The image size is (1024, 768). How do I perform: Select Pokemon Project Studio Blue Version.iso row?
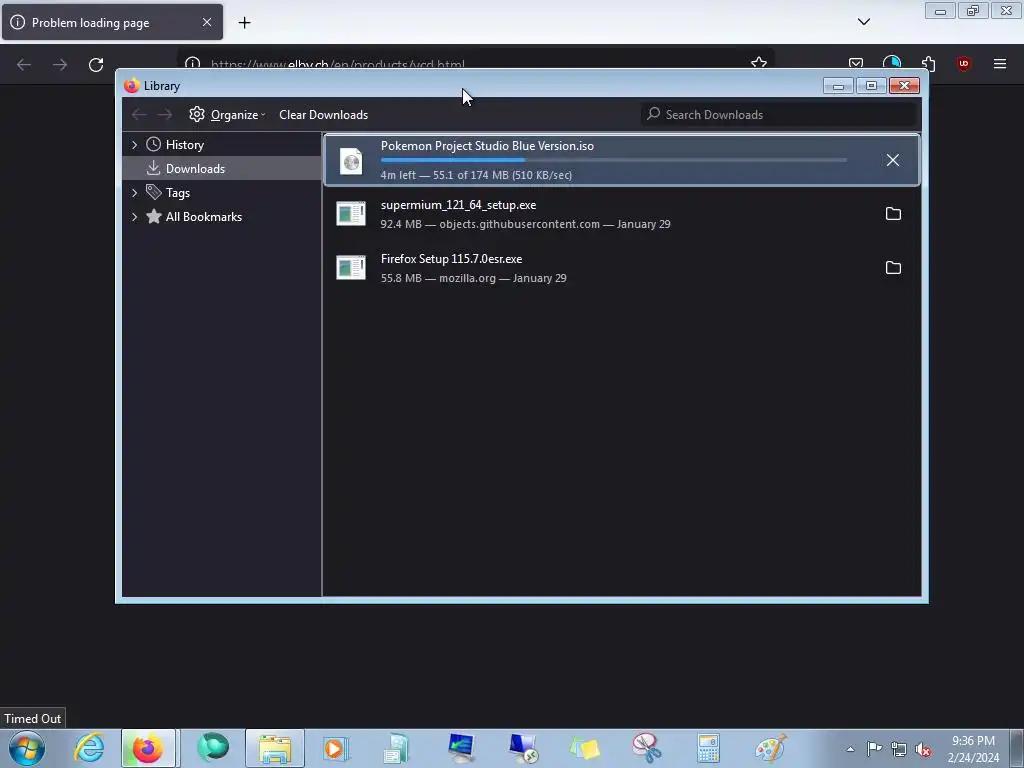click(x=621, y=160)
